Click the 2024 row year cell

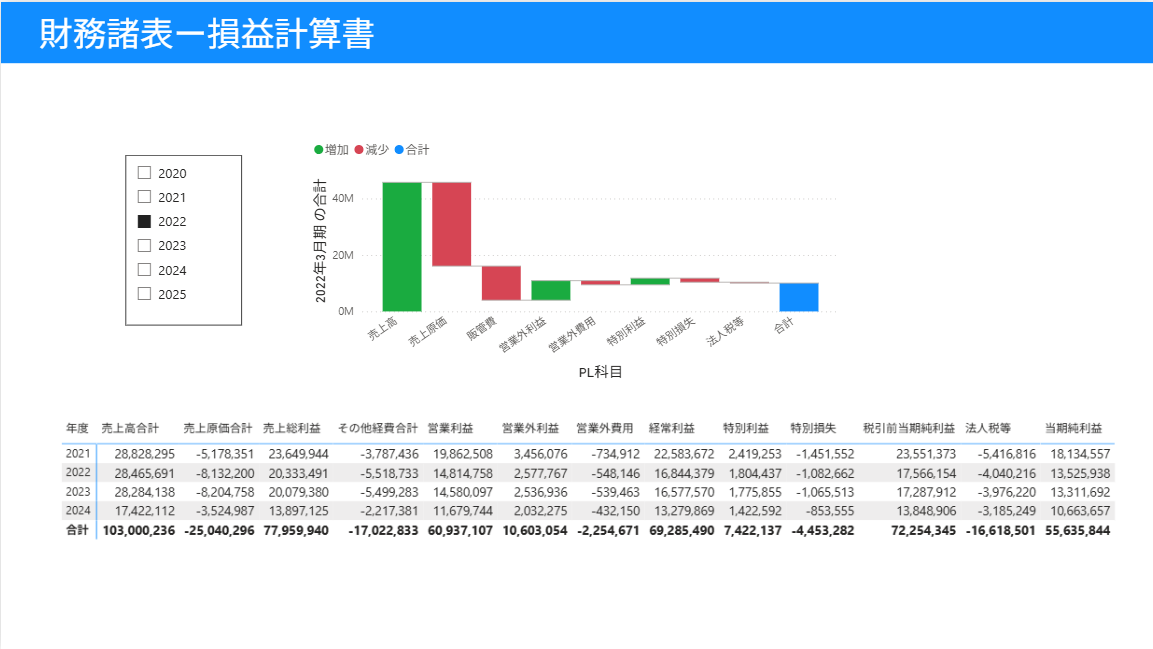[78, 510]
